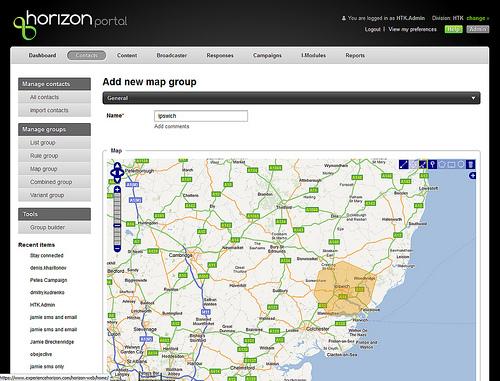The height and width of the screenshot is (381, 500).
Task: Select the rectangle drawing tool on the map
Action: (451, 164)
